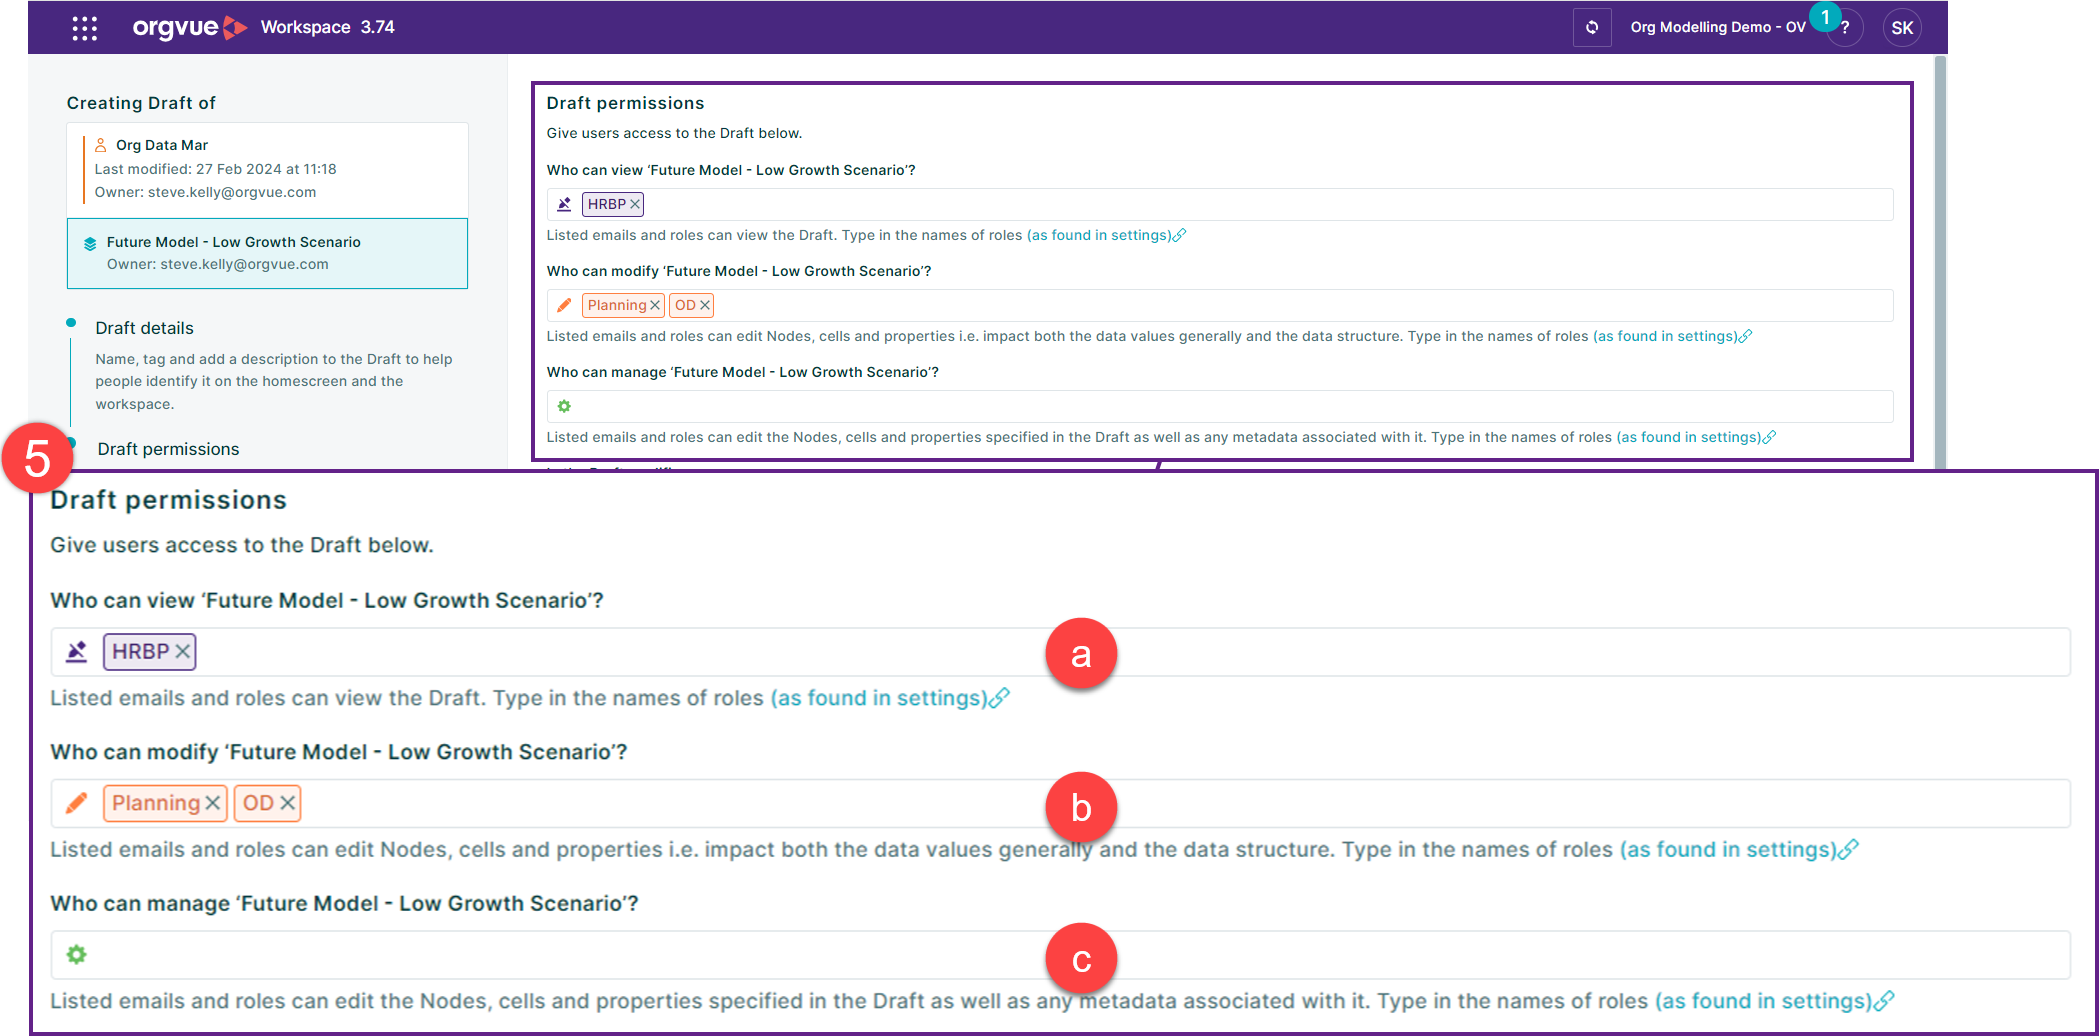Open enlarged 'as found in settings' link under modify
The image size is (2099, 1036).
point(1739,849)
